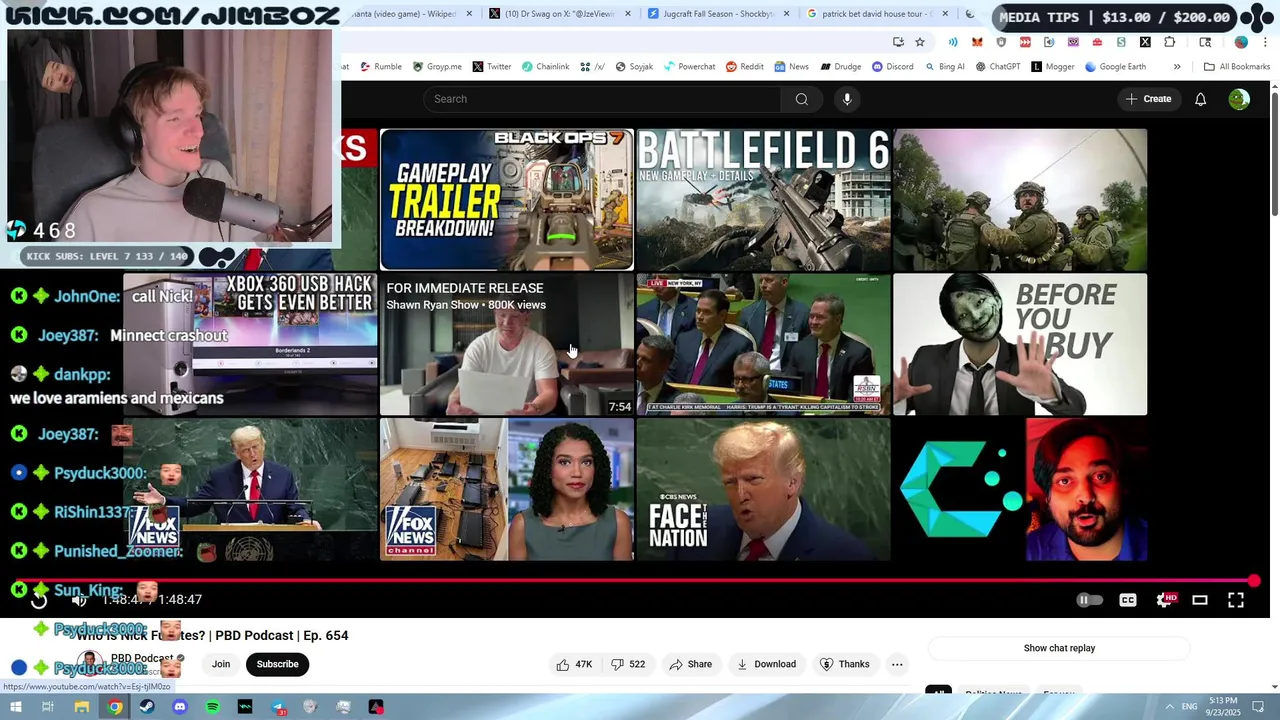This screenshot has width=1280, height=720.
Task: Open the All Bookmarks folder
Action: 1237,67
